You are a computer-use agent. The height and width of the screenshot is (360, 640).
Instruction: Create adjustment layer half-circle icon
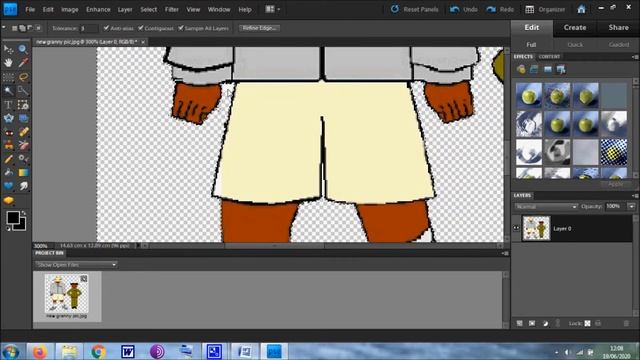coord(545,323)
